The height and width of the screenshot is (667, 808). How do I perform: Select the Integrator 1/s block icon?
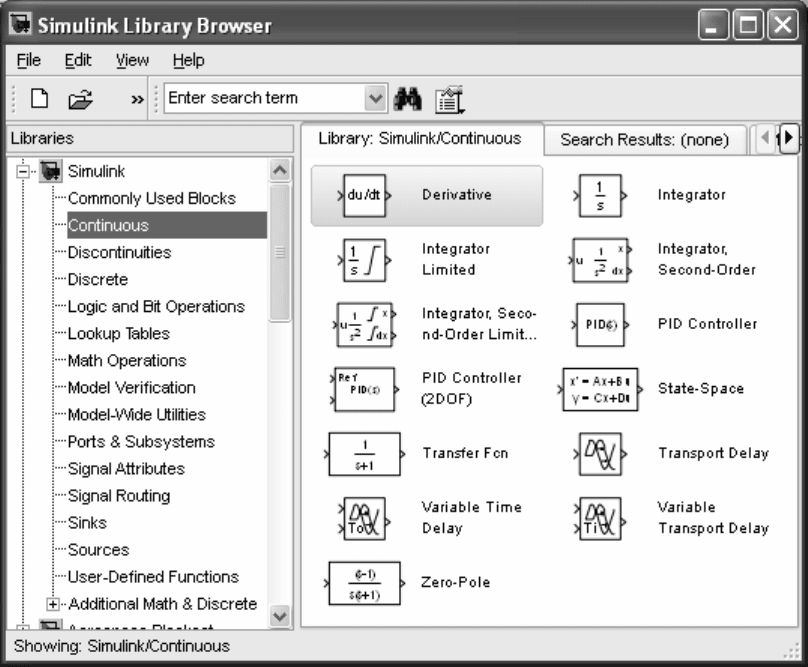coord(600,195)
